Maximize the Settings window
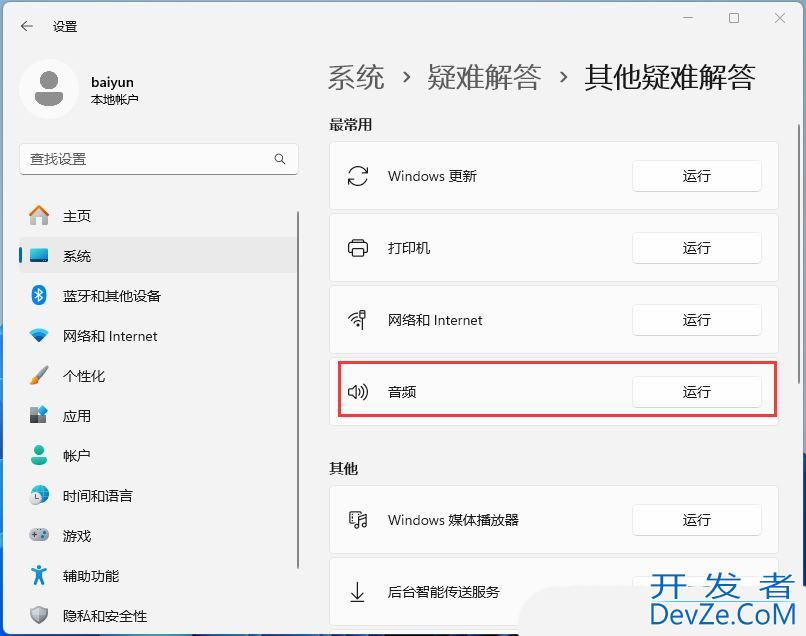The image size is (806, 636). (734, 18)
